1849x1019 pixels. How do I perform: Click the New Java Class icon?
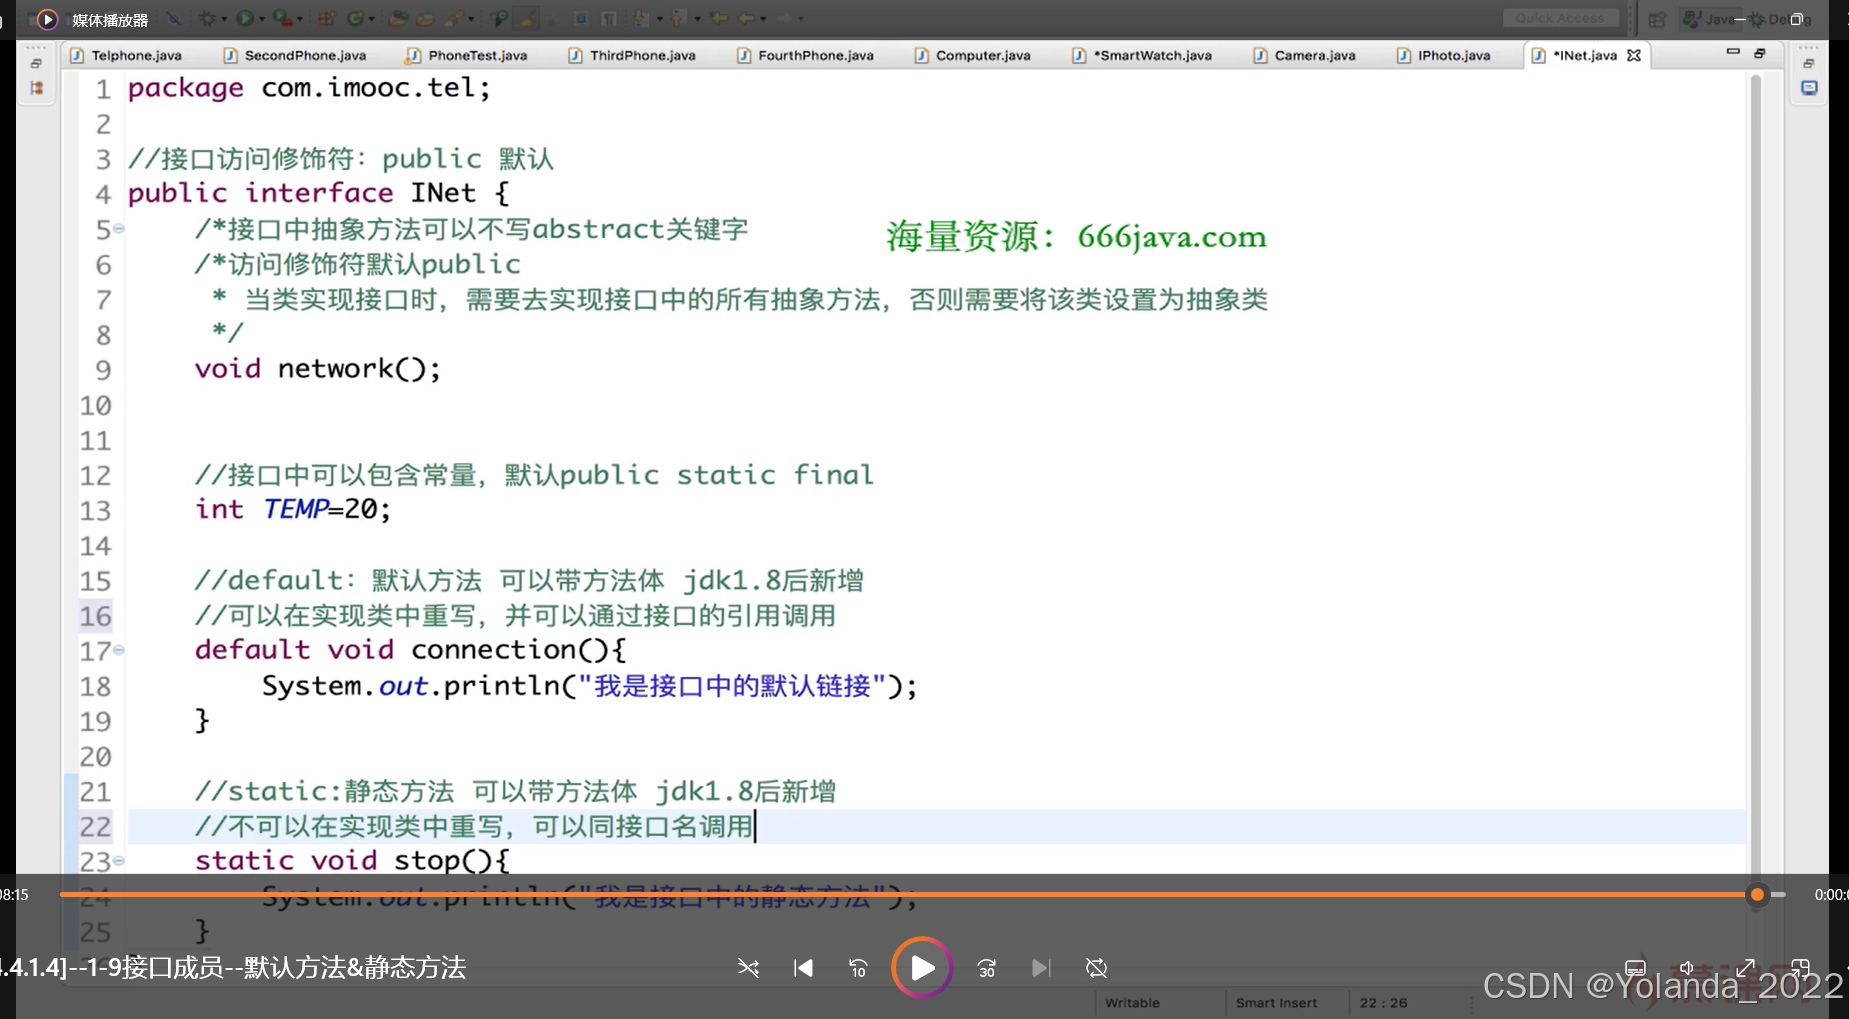point(355,18)
